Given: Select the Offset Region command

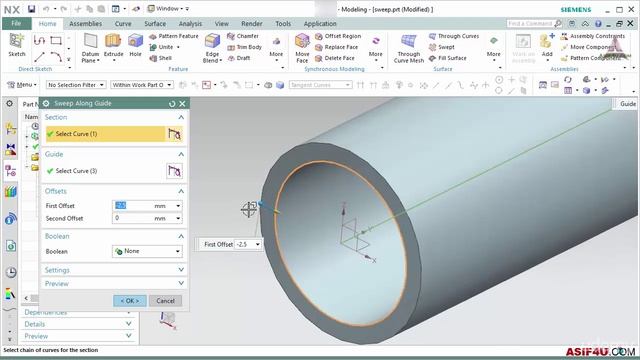Looking at the screenshot, I should pyautogui.click(x=338, y=36).
